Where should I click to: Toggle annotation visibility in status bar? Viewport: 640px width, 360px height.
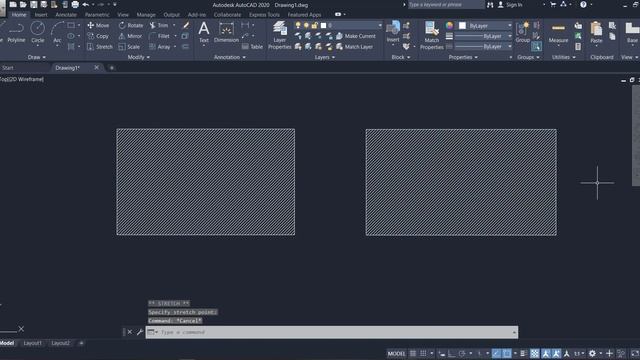pyautogui.click(x=546, y=353)
